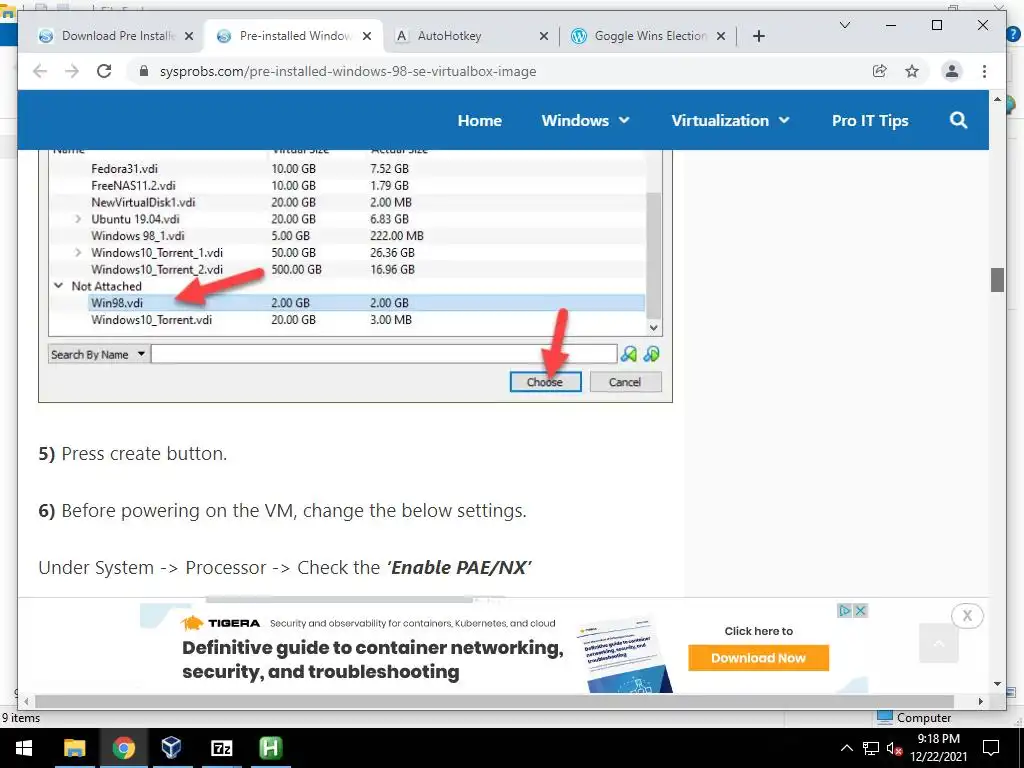Click the network tray icon
Image resolution: width=1024 pixels, height=768 pixels.
[870, 748]
